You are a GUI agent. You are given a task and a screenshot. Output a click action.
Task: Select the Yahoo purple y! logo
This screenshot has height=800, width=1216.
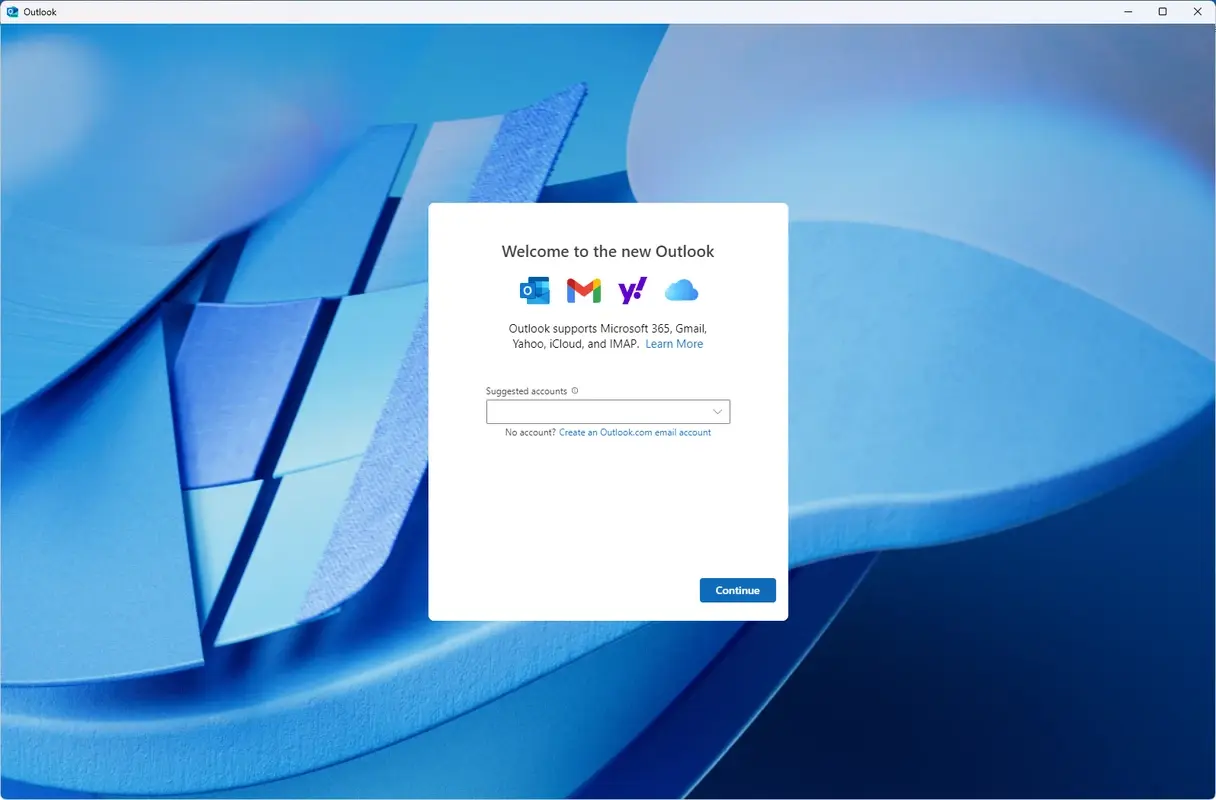(632, 290)
